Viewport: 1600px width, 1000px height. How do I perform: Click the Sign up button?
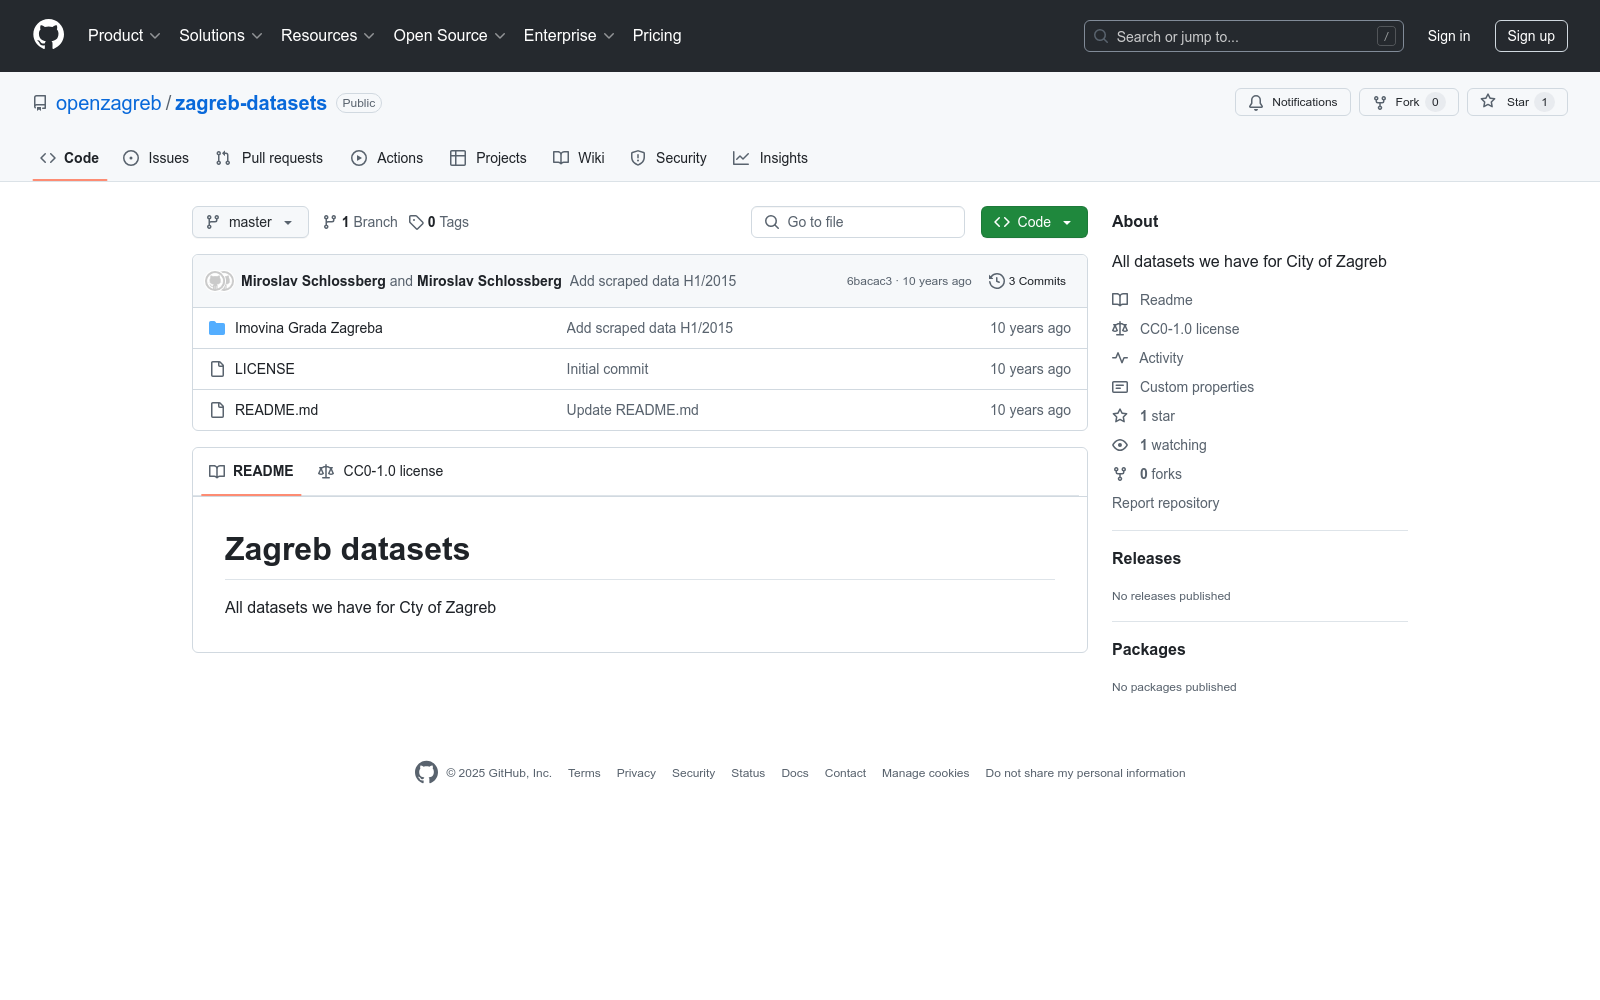point(1530,36)
